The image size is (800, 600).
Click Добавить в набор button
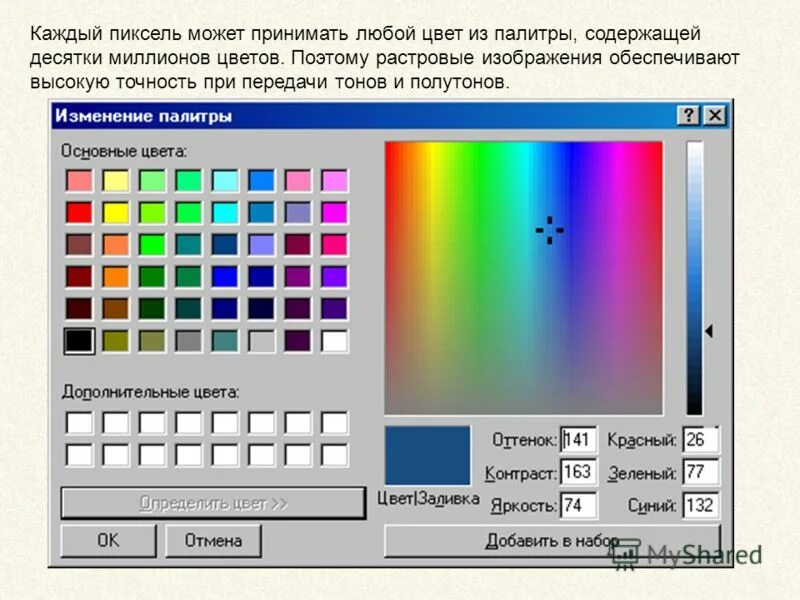[x=553, y=540]
